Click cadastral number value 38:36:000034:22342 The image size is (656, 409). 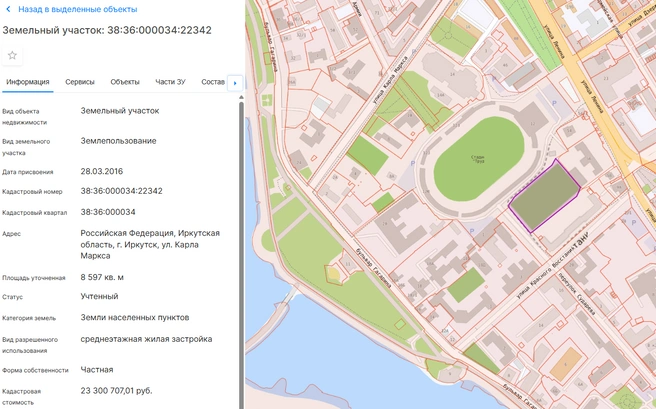121,191
